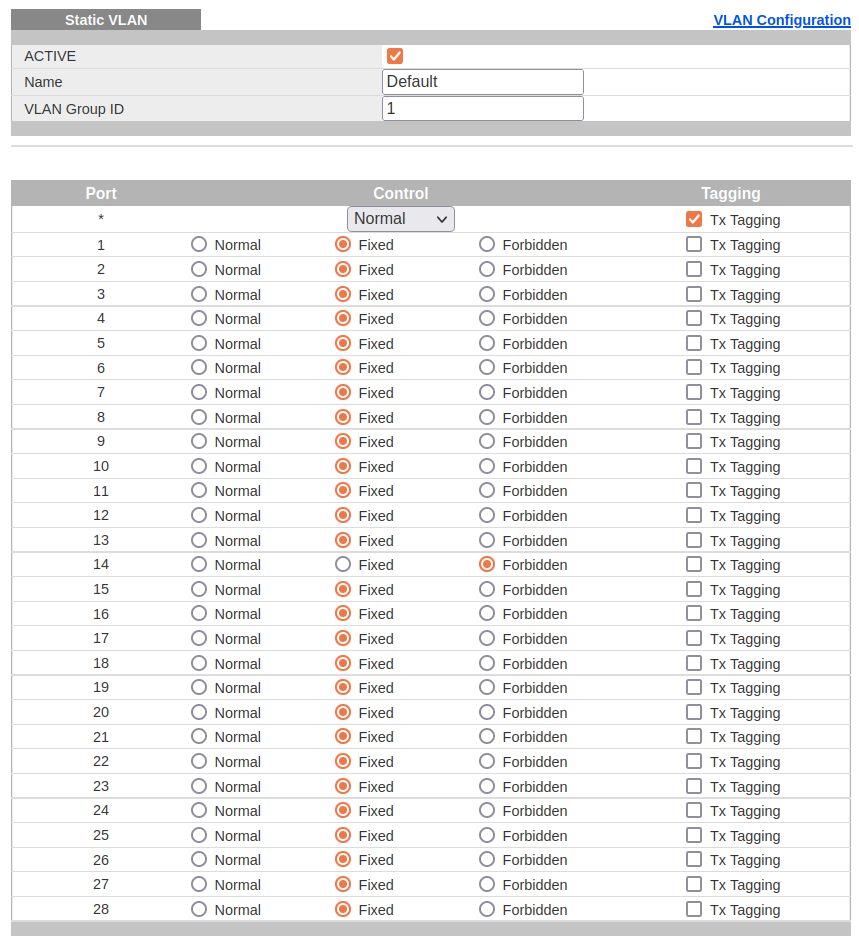Screen dimensions: 859x944
Task: Select Forbidden for port 1
Action: click(x=486, y=244)
